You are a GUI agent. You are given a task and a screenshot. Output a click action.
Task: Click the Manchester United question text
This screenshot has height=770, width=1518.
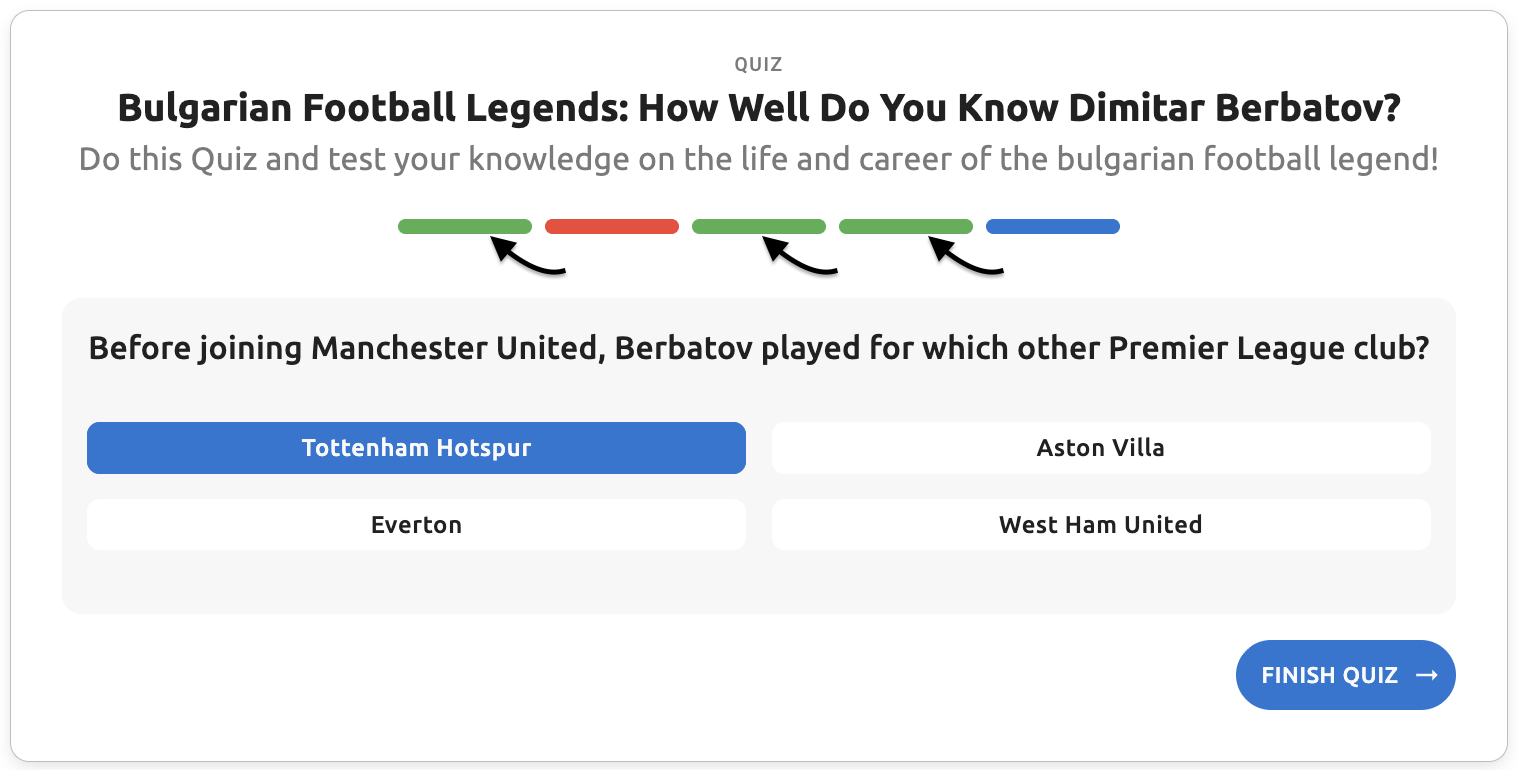coord(759,349)
